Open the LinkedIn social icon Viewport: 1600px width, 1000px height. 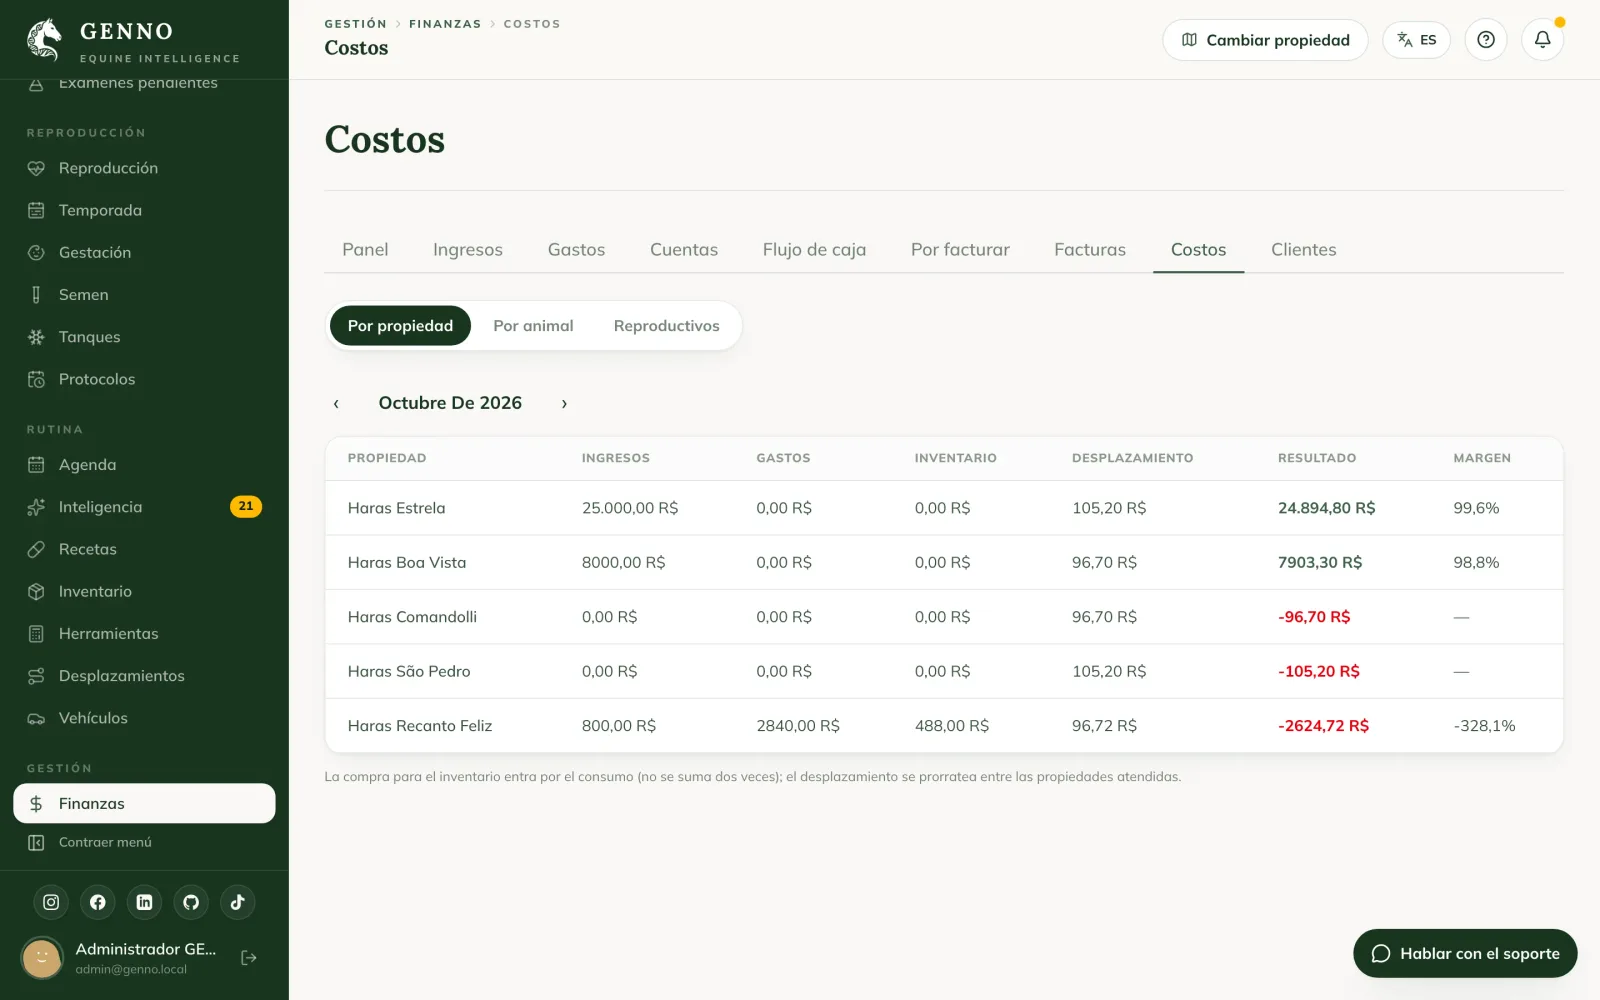[144, 902]
